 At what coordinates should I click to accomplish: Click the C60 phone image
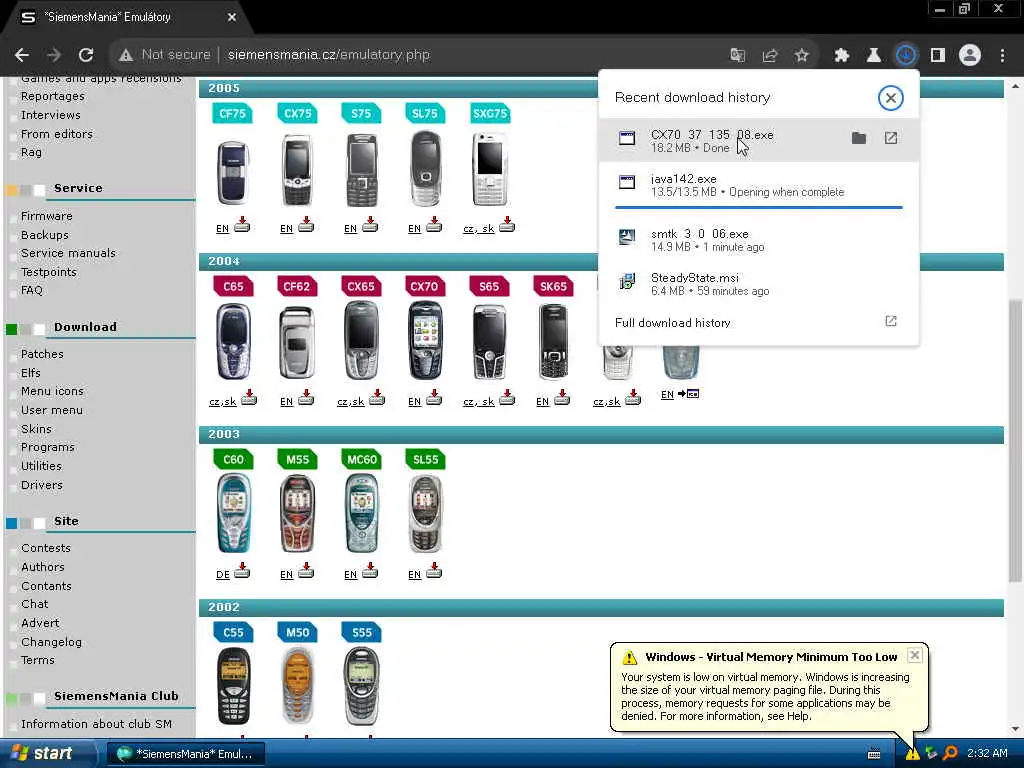(233, 513)
